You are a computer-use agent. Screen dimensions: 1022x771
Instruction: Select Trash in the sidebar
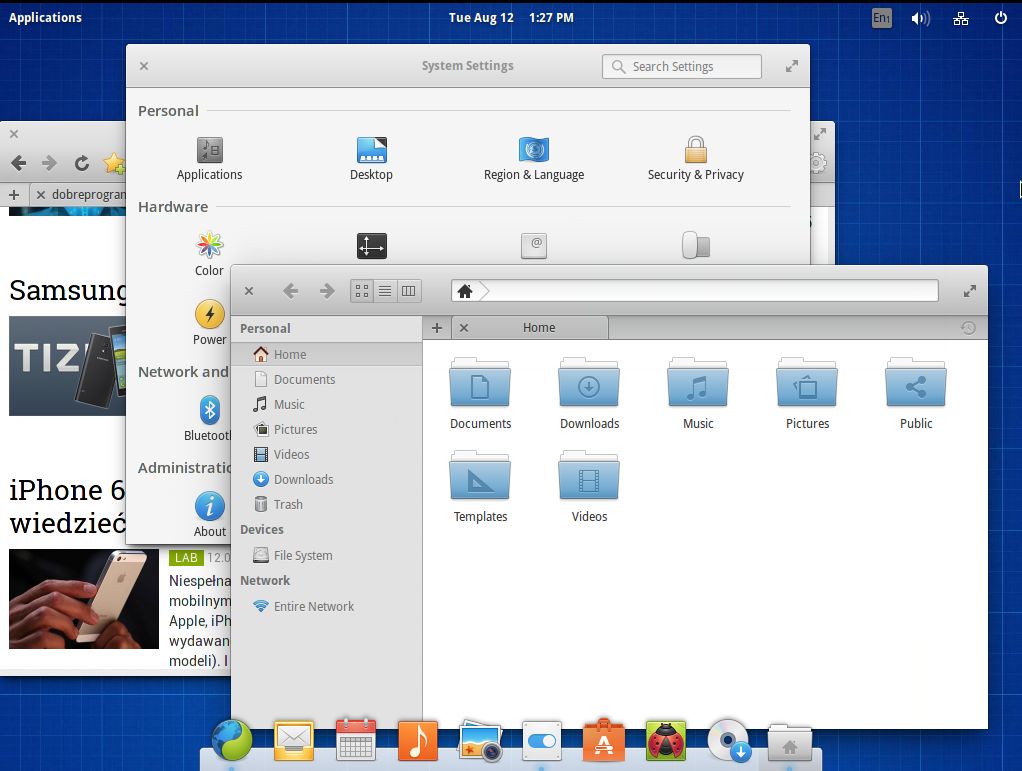[x=288, y=505]
